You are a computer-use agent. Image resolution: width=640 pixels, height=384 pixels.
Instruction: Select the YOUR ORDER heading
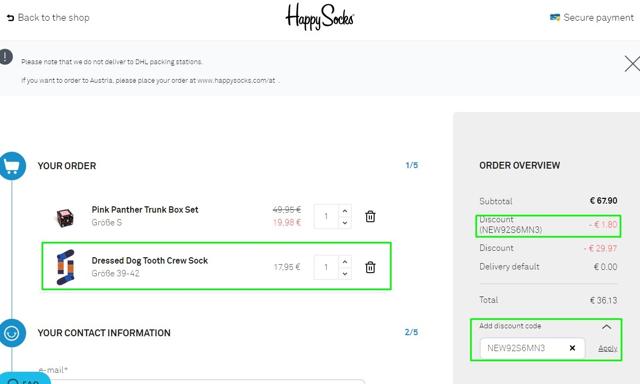pos(67,166)
